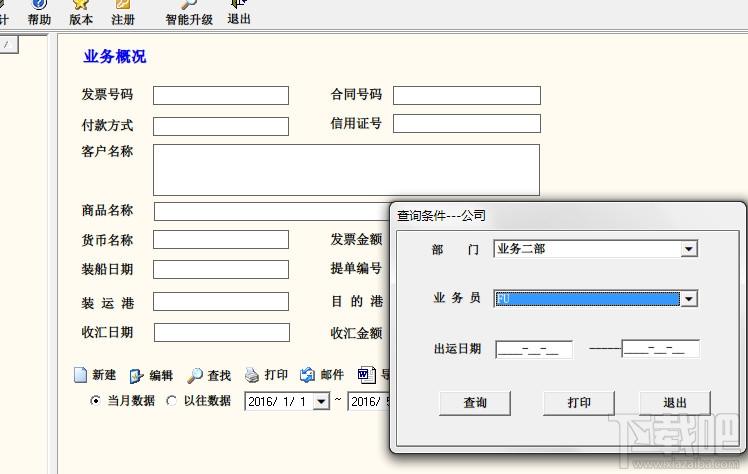The image size is (748, 474).
Task: Click the 目的港 label
Action: (x=357, y=301)
